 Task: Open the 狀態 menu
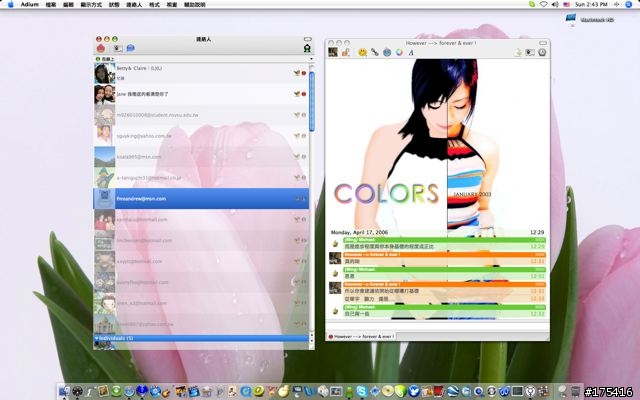click(x=114, y=4)
